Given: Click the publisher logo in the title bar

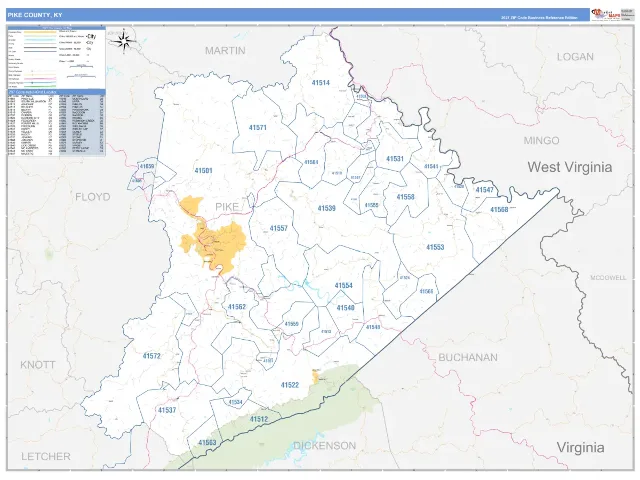Looking at the screenshot, I should [605, 15].
